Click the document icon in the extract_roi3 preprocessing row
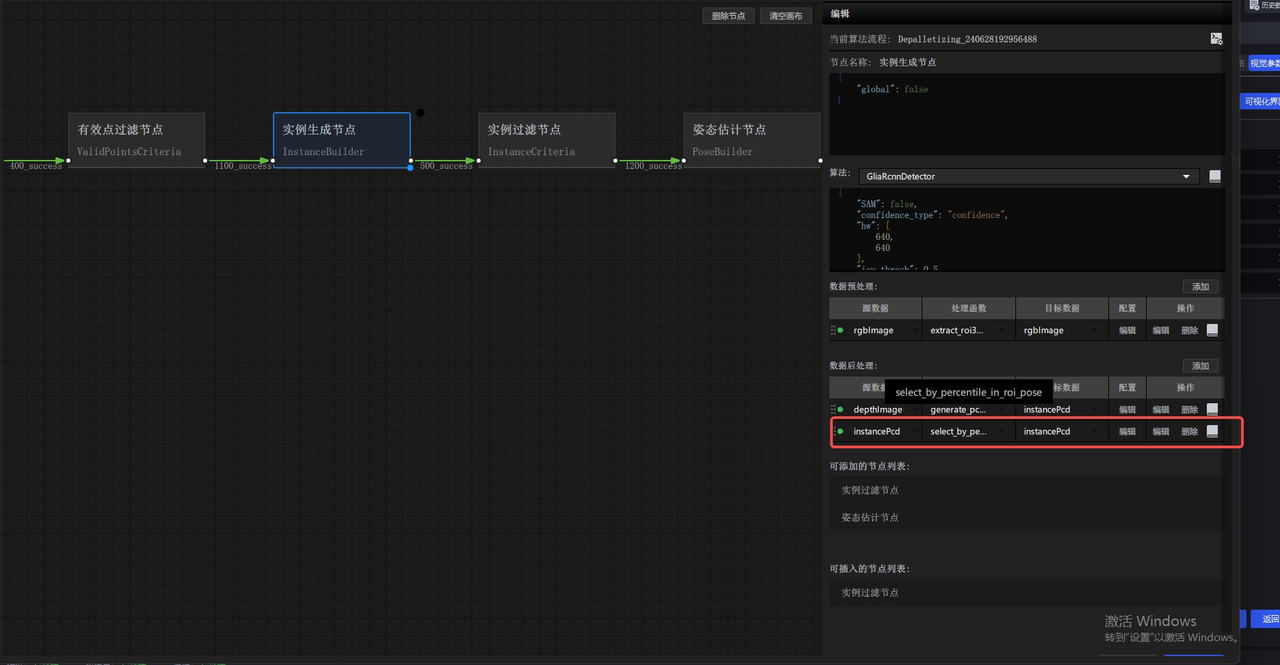The image size is (1280, 665). [1212, 330]
